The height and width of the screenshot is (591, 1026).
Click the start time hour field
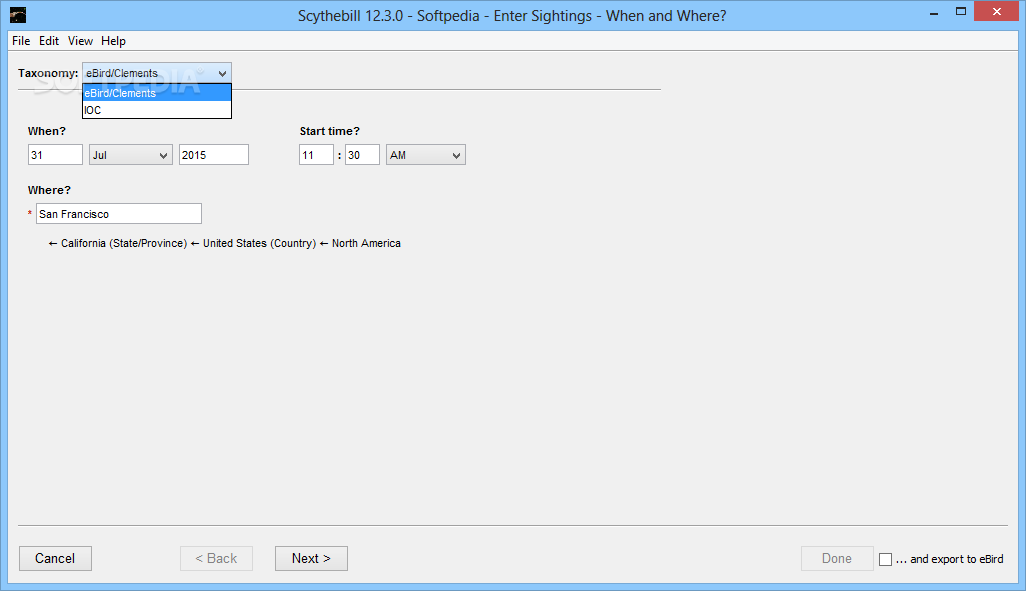tap(316, 155)
